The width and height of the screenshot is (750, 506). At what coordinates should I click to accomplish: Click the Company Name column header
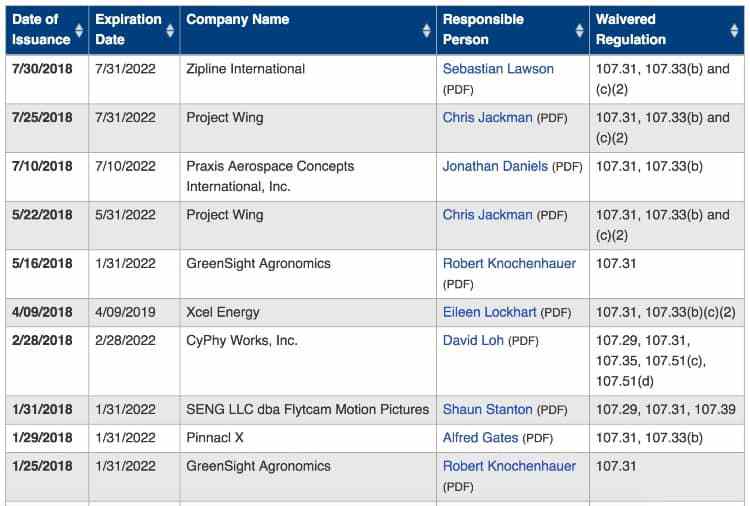238,20
